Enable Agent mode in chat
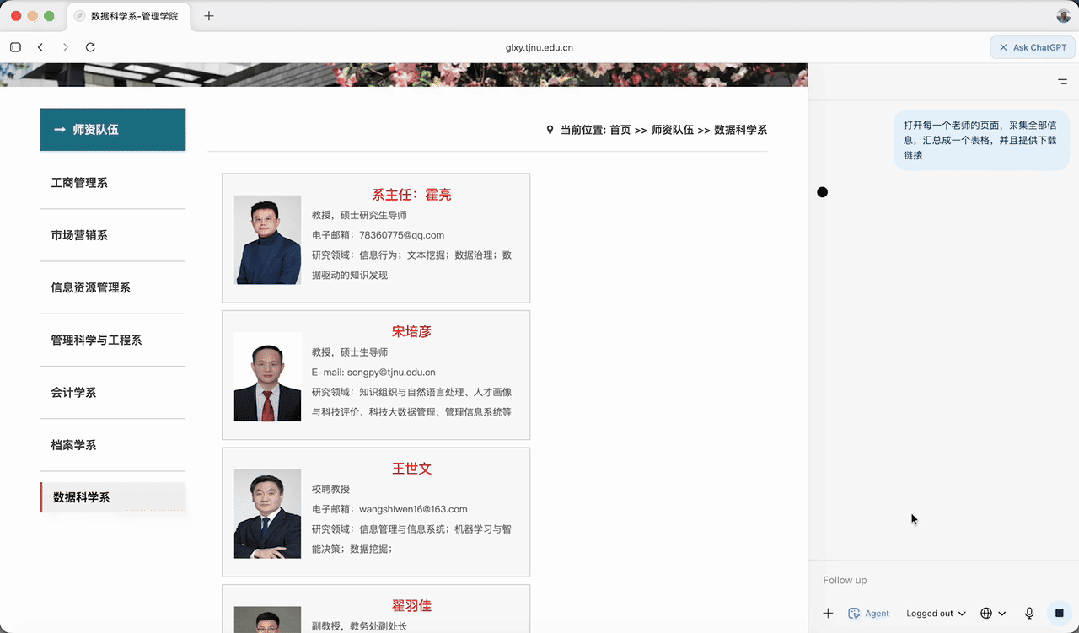Image resolution: width=1079 pixels, height=633 pixels. point(868,613)
